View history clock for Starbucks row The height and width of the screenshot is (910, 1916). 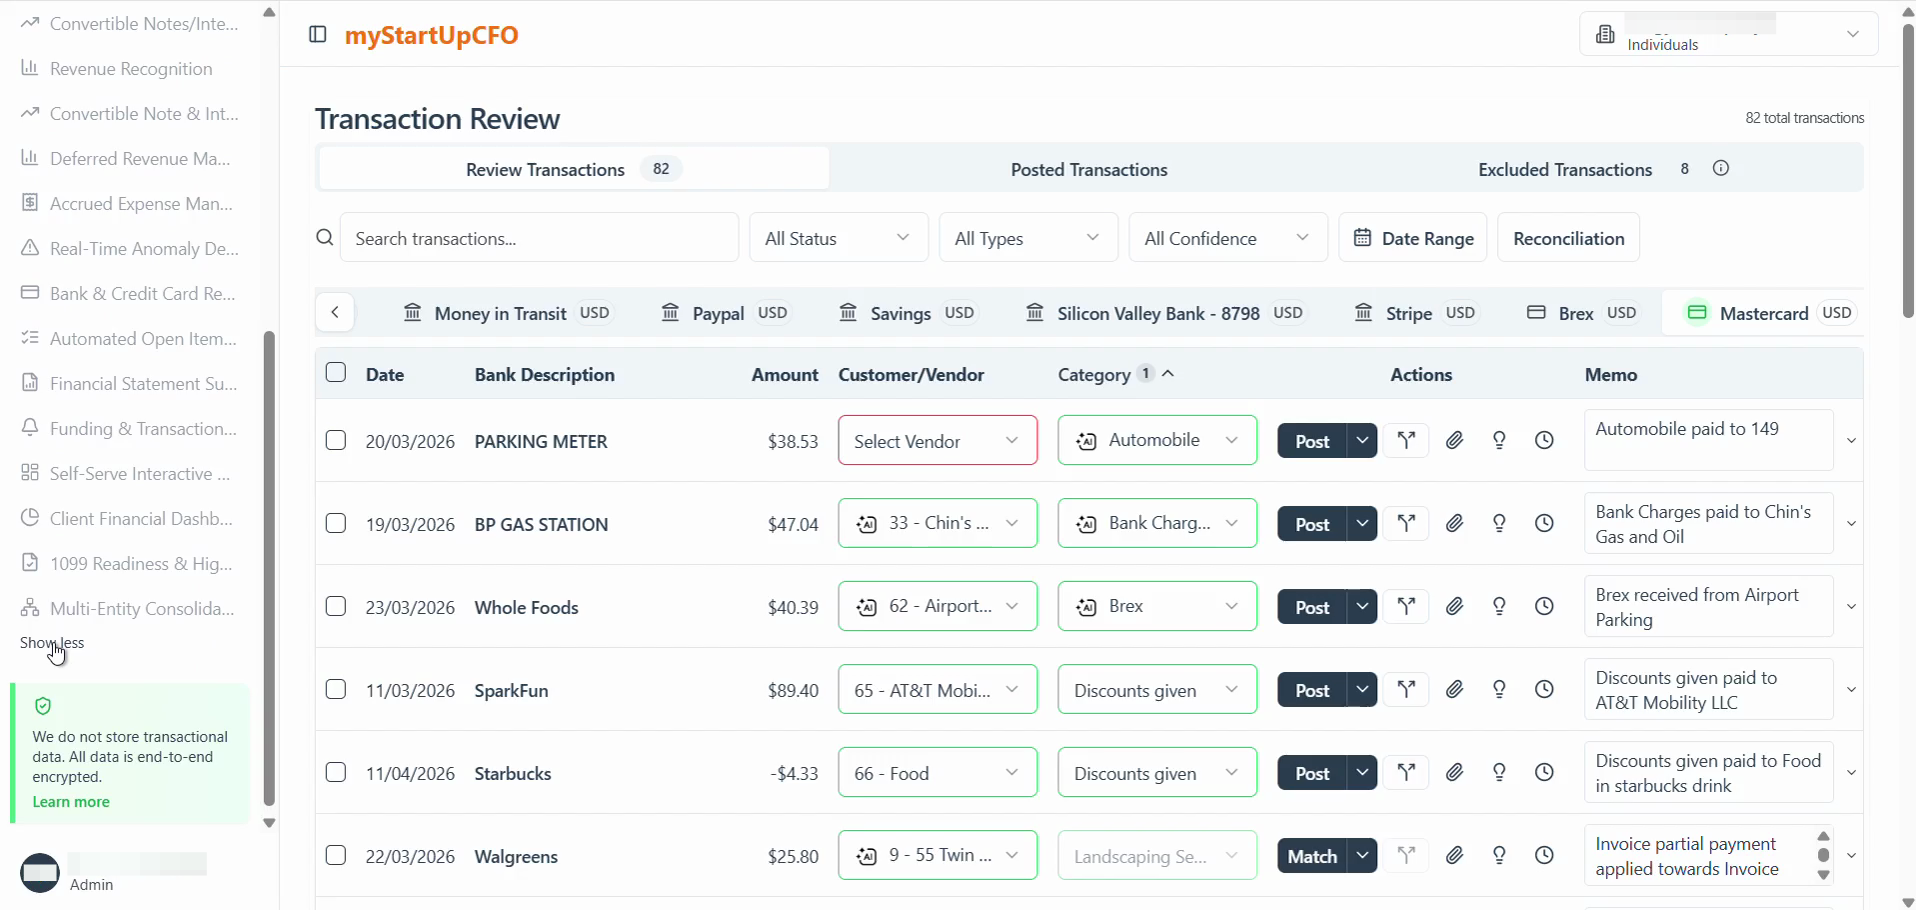click(x=1545, y=772)
